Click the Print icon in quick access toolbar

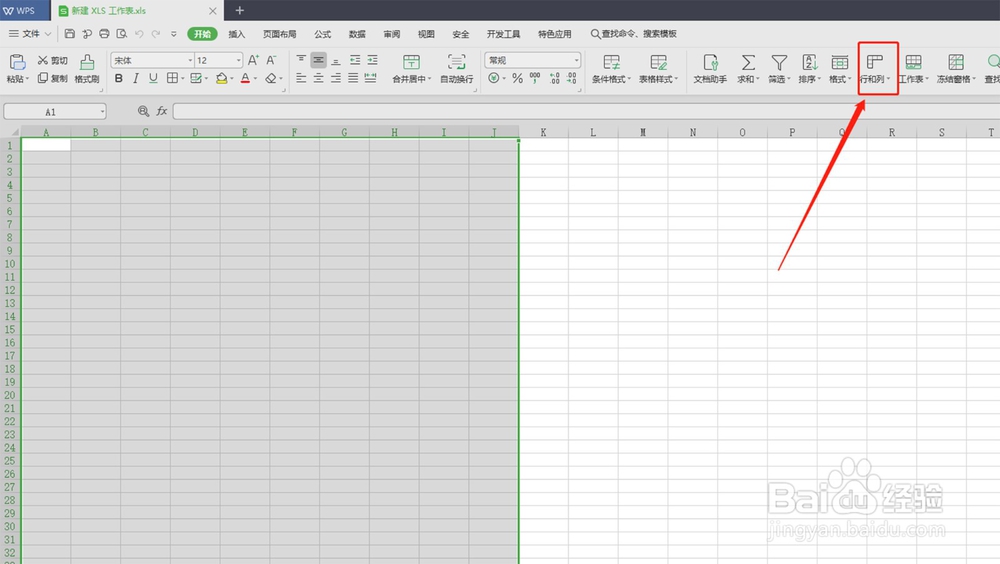coord(104,34)
